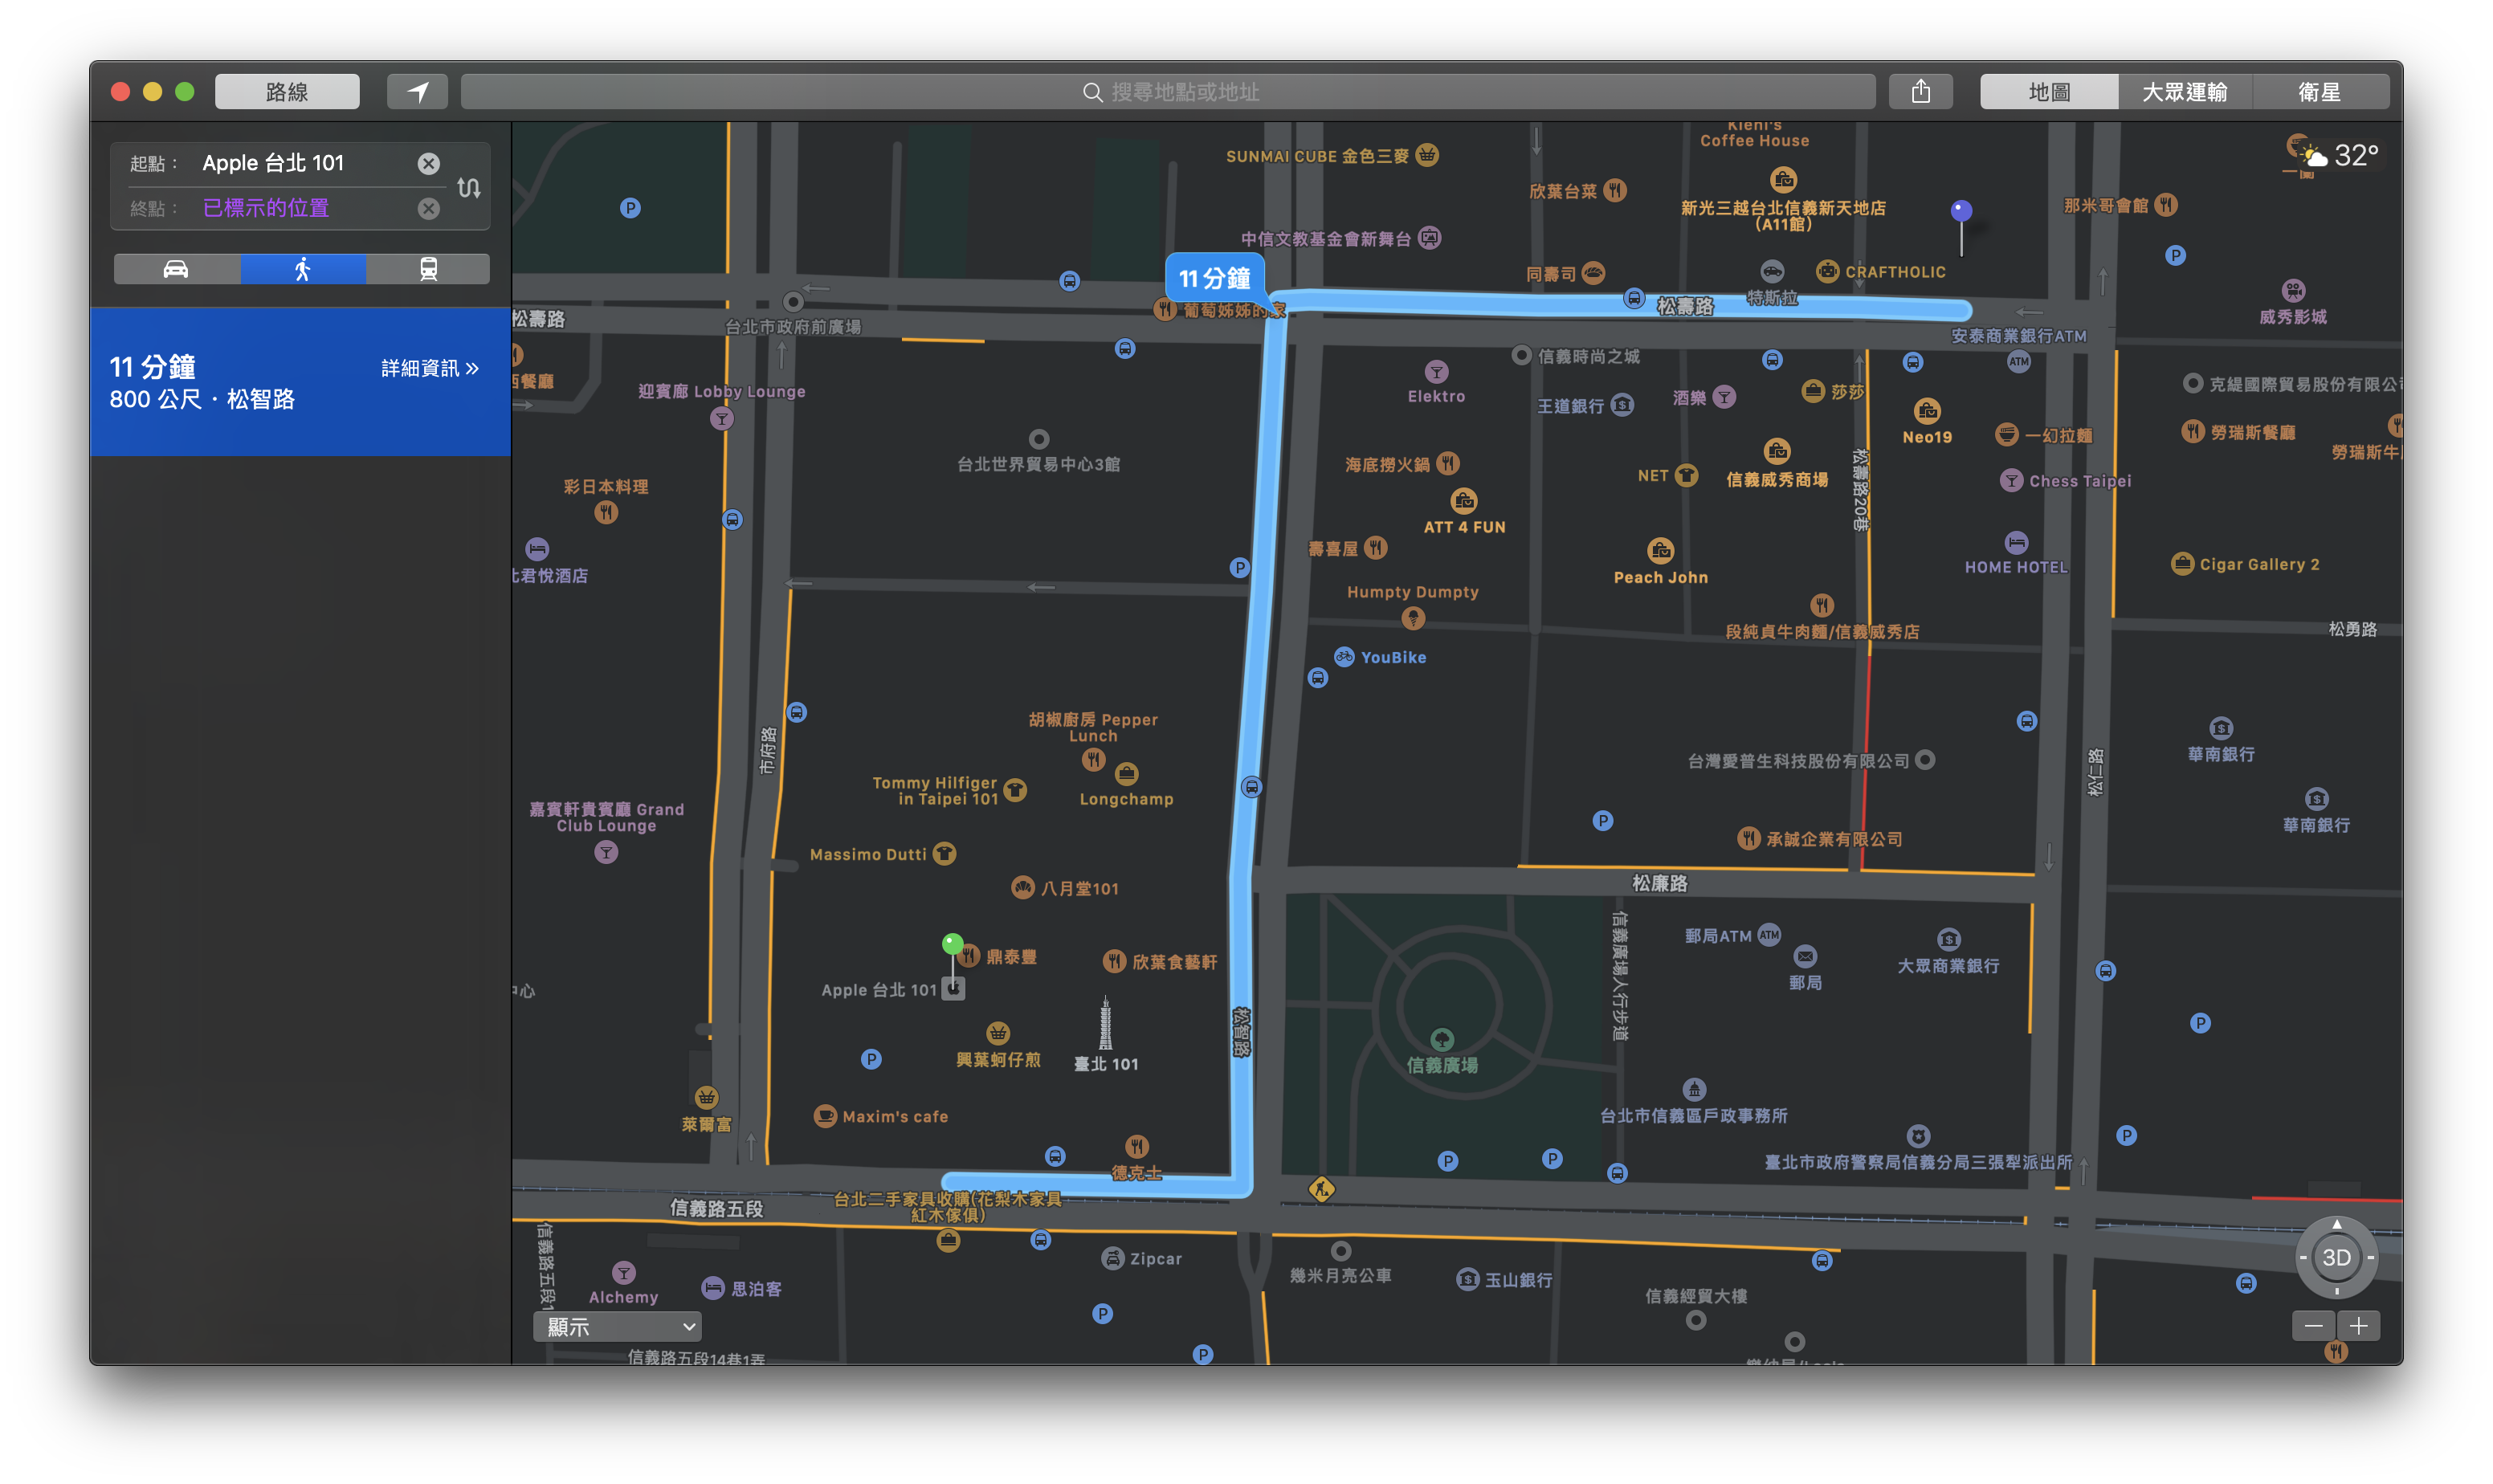This screenshot has width=2493, height=1484.
Task: Click the Neo19 shopping icon
Action: tap(1927, 411)
